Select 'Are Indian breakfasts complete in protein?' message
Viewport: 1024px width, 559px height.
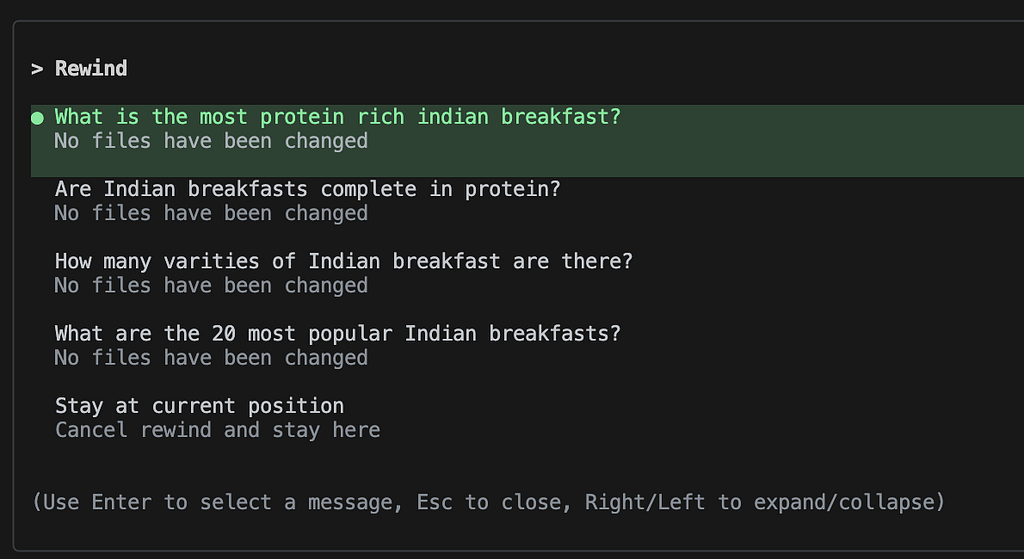point(308,189)
